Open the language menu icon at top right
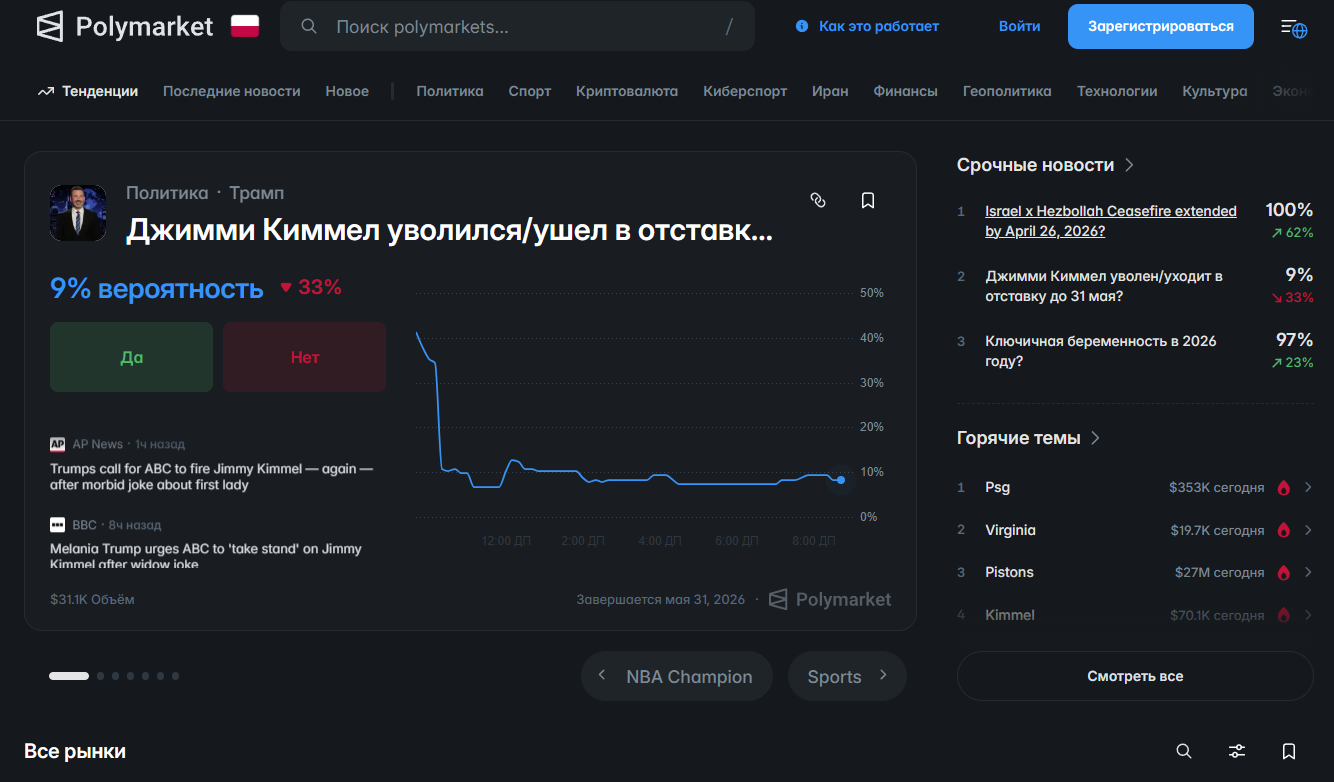 coord(1294,27)
